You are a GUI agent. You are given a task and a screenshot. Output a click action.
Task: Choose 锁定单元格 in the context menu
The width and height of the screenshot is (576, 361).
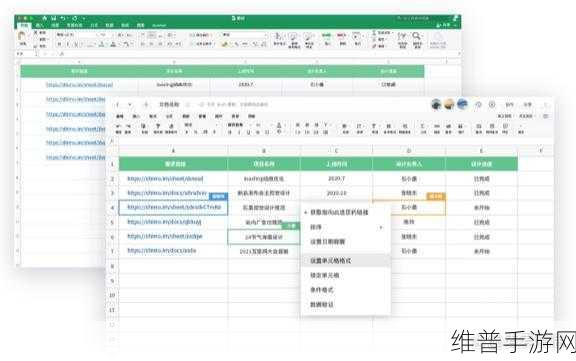[x=324, y=275]
